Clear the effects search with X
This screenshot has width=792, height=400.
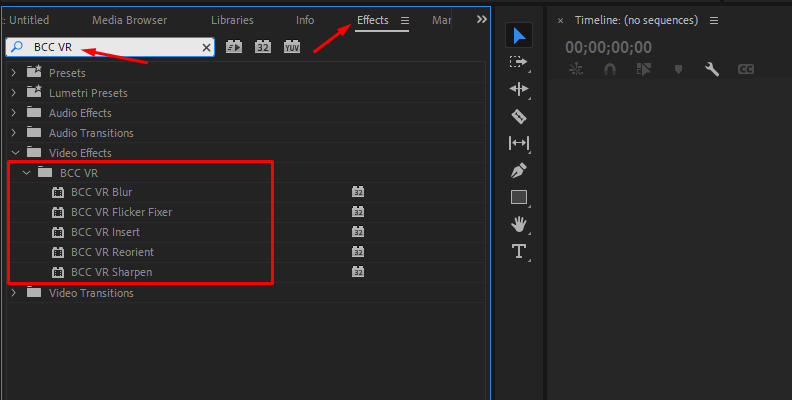pyautogui.click(x=206, y=47)
